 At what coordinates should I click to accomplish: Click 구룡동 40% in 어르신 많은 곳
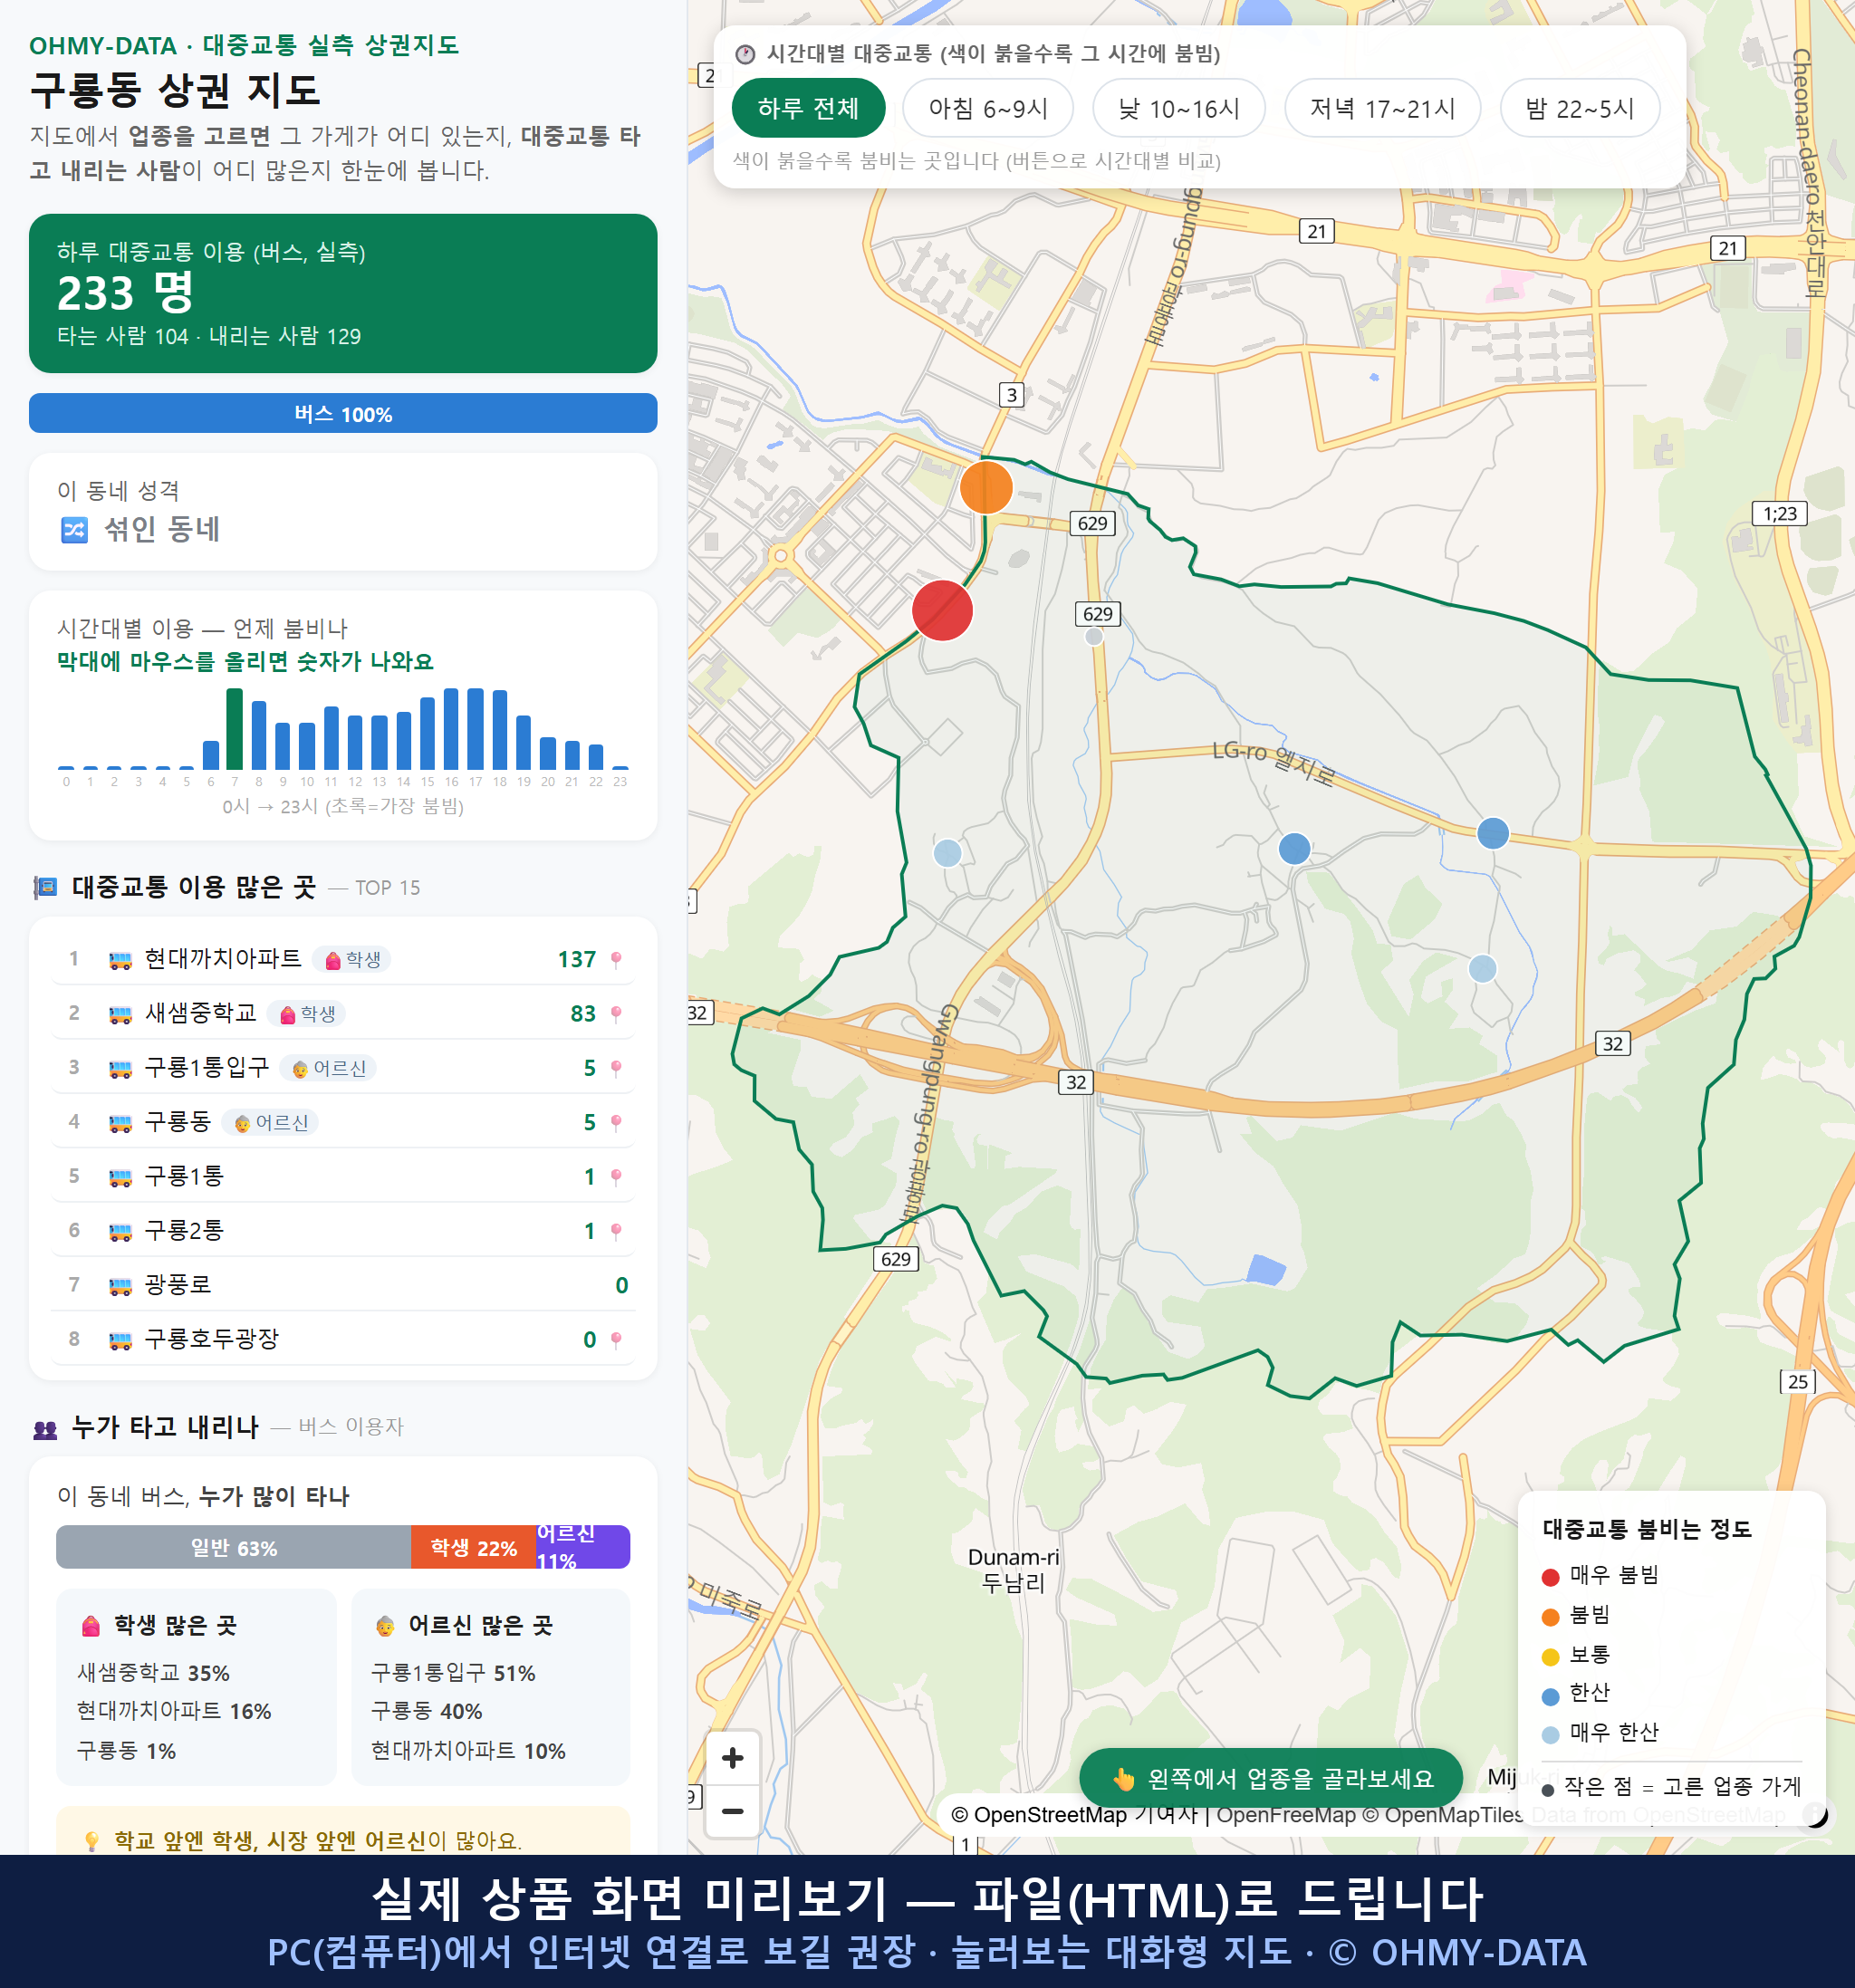click(x=426, y=1711)
